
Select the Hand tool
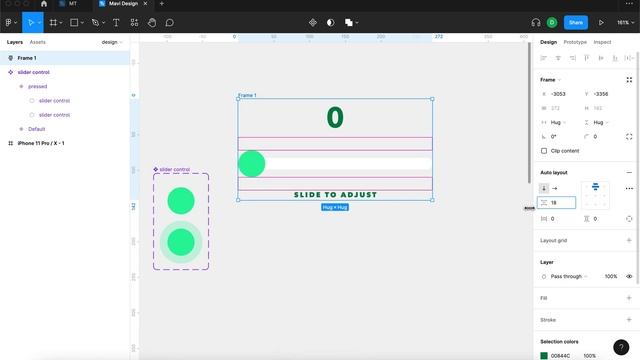tap(152, 23)
